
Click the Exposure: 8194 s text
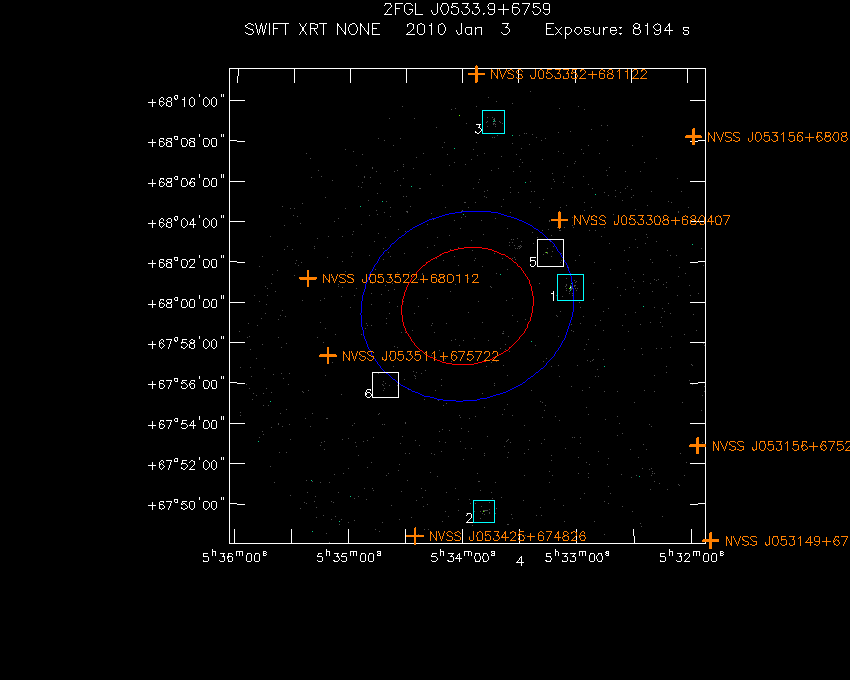click(617, 29)
